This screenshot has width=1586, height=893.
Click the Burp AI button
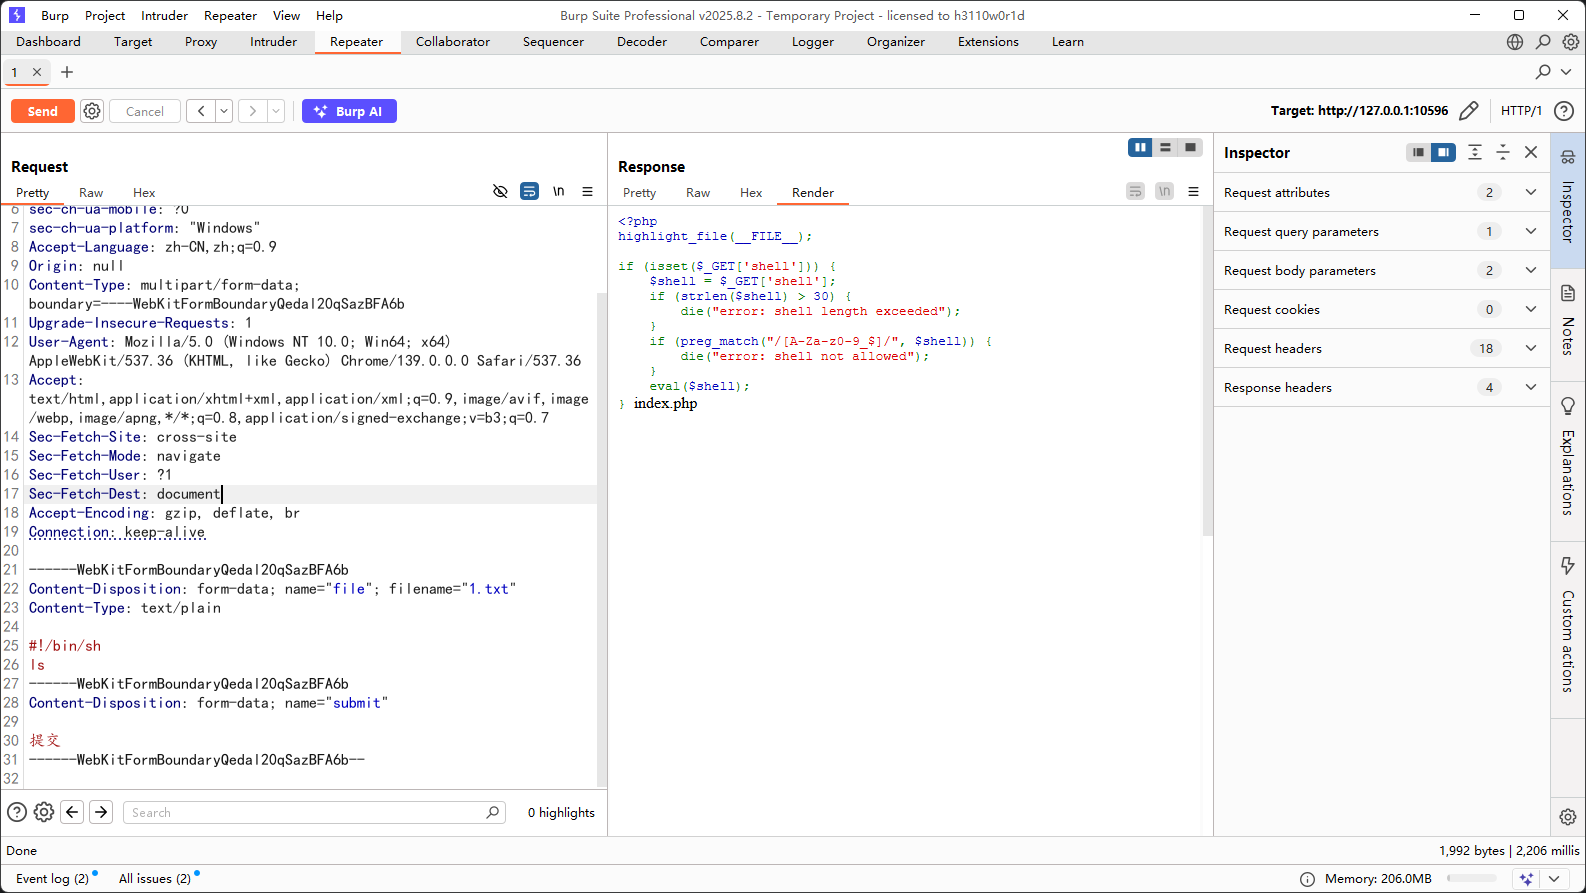coord(349,111)
